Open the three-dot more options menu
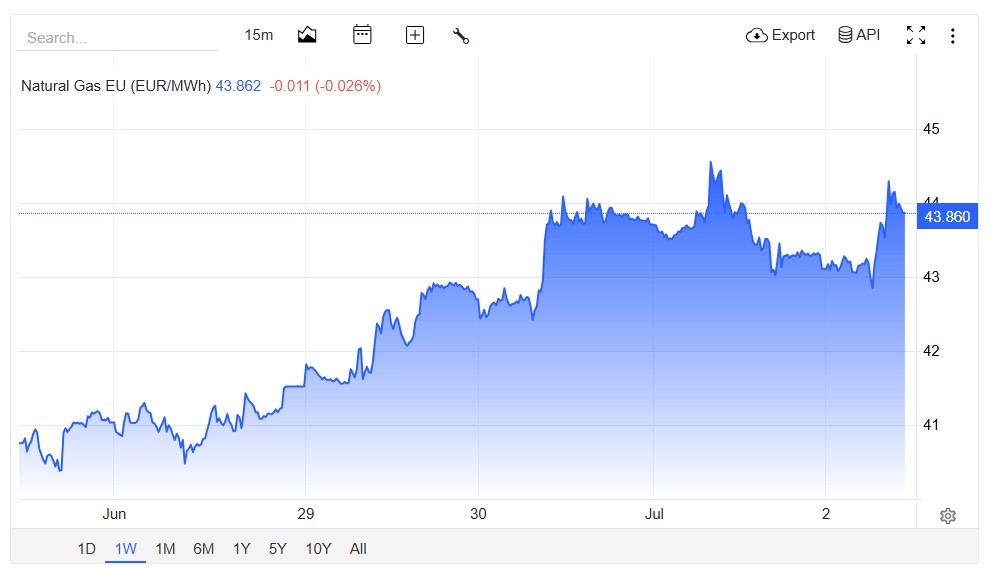The image size is (990, 571). pos(952,35)
